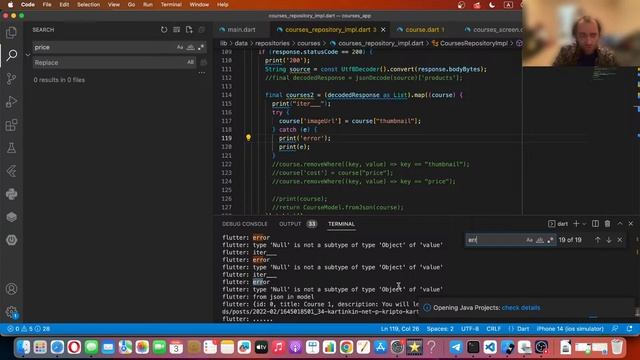Open Visual Studio Code from the dock
640x360 pixels.
490,347
